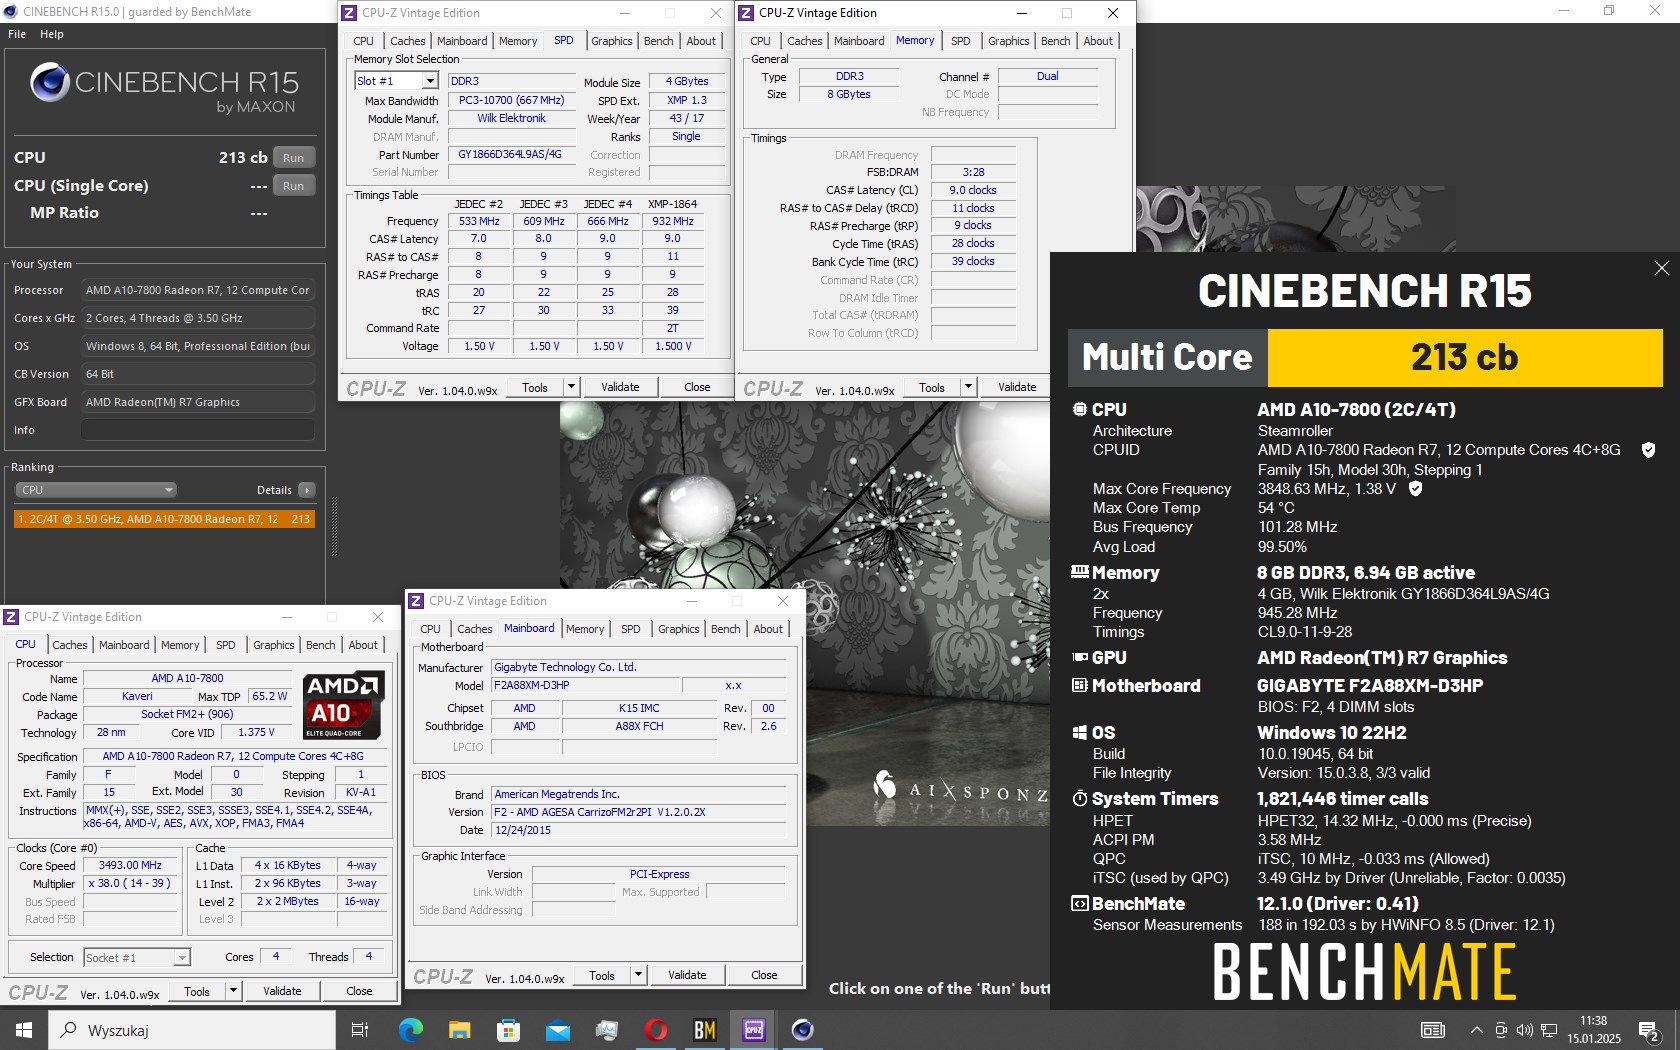
Task: Show hidden system tray icons
Action: tap(1476, 1030)
